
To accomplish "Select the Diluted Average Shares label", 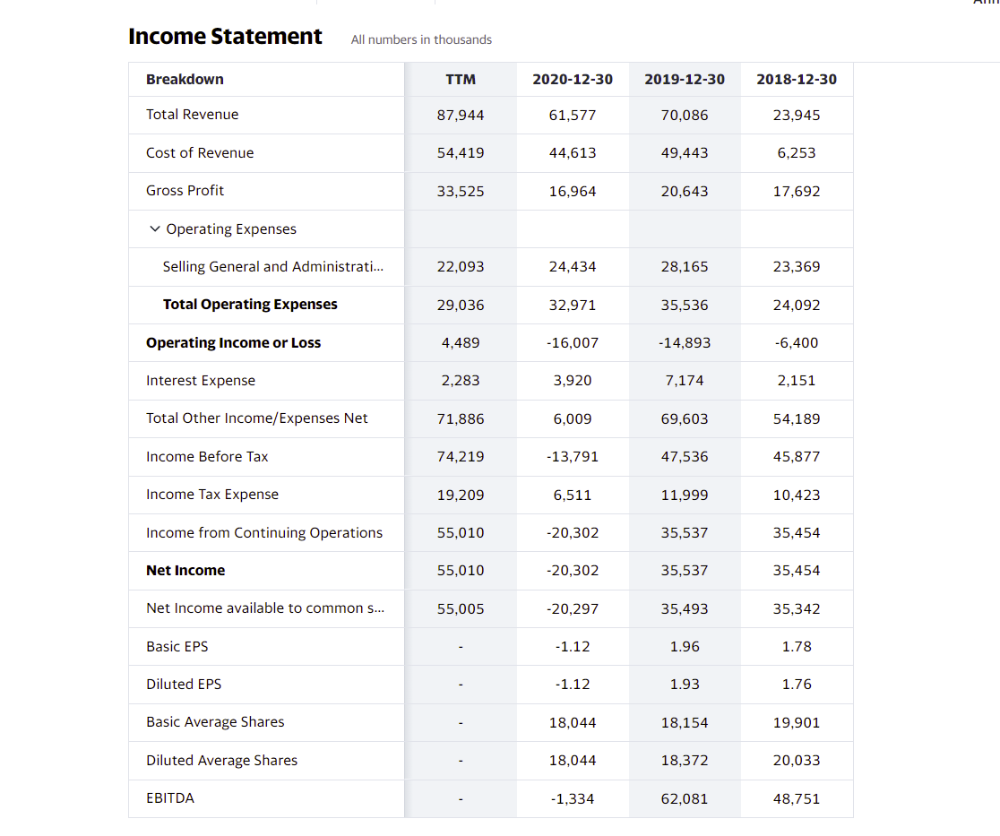I will [222, 760].
